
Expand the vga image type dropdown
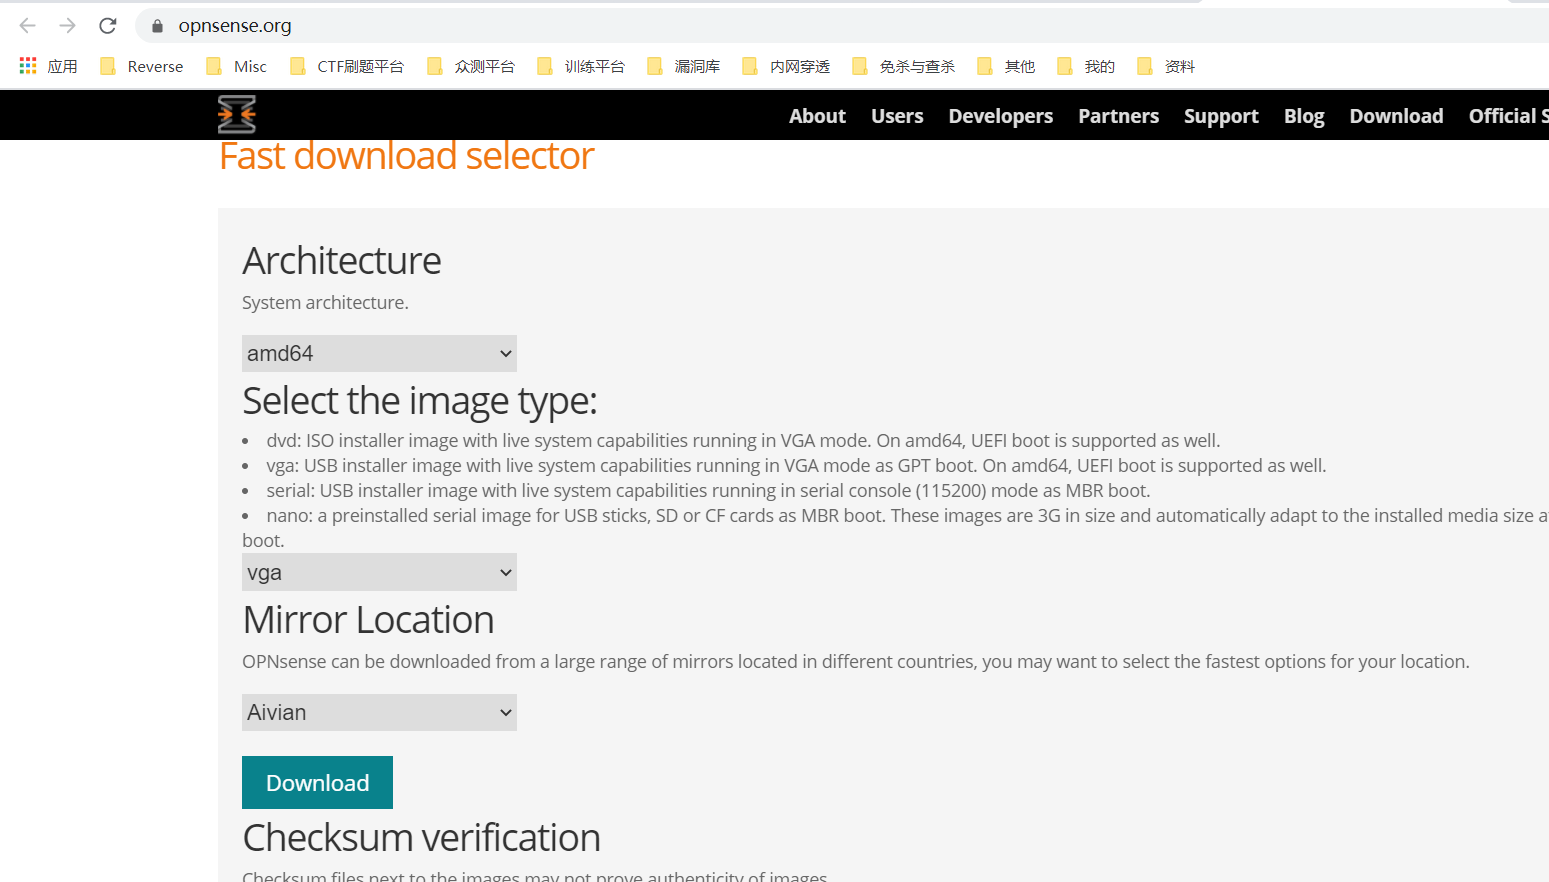pyautogui.click(x=379, y=572)
